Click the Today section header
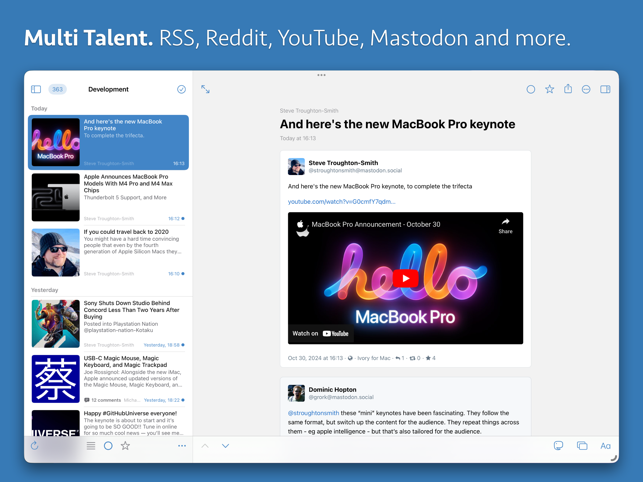The image size is (643, 482). tap(39, 108)
